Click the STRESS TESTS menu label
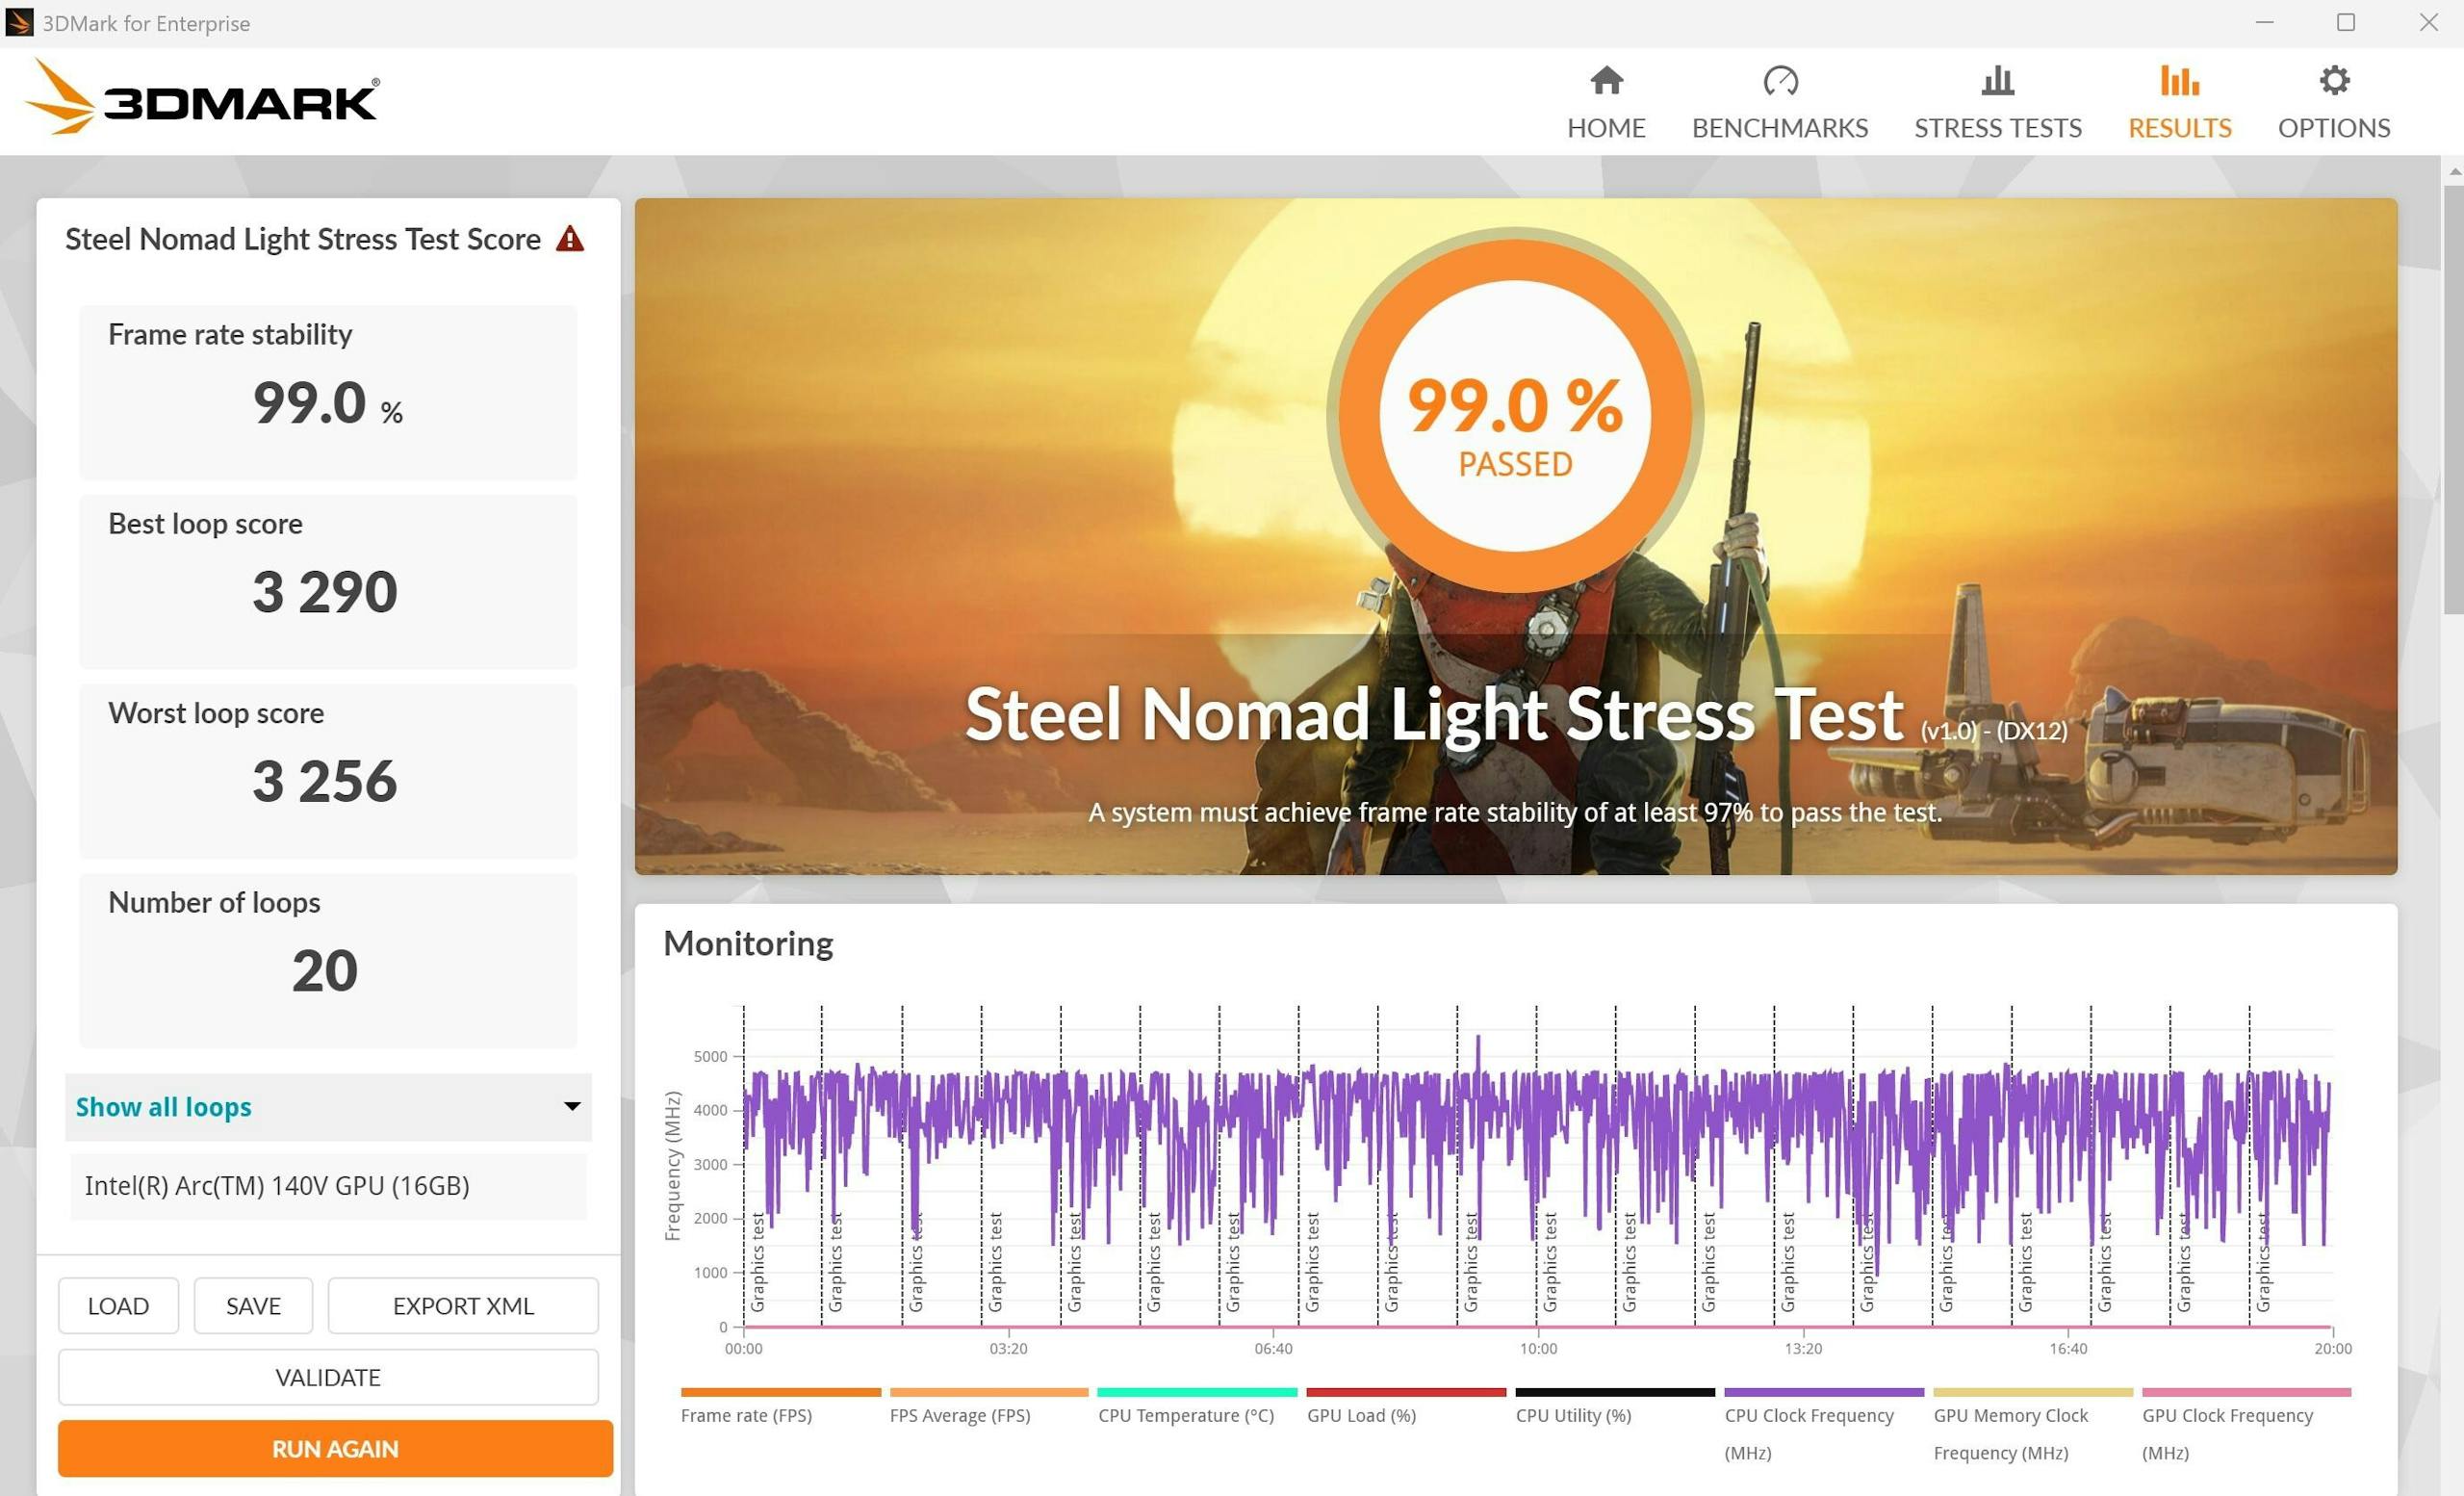Image resolution: width=2464 pixels, height=1496 pixels. click(x=1998, y=128)
